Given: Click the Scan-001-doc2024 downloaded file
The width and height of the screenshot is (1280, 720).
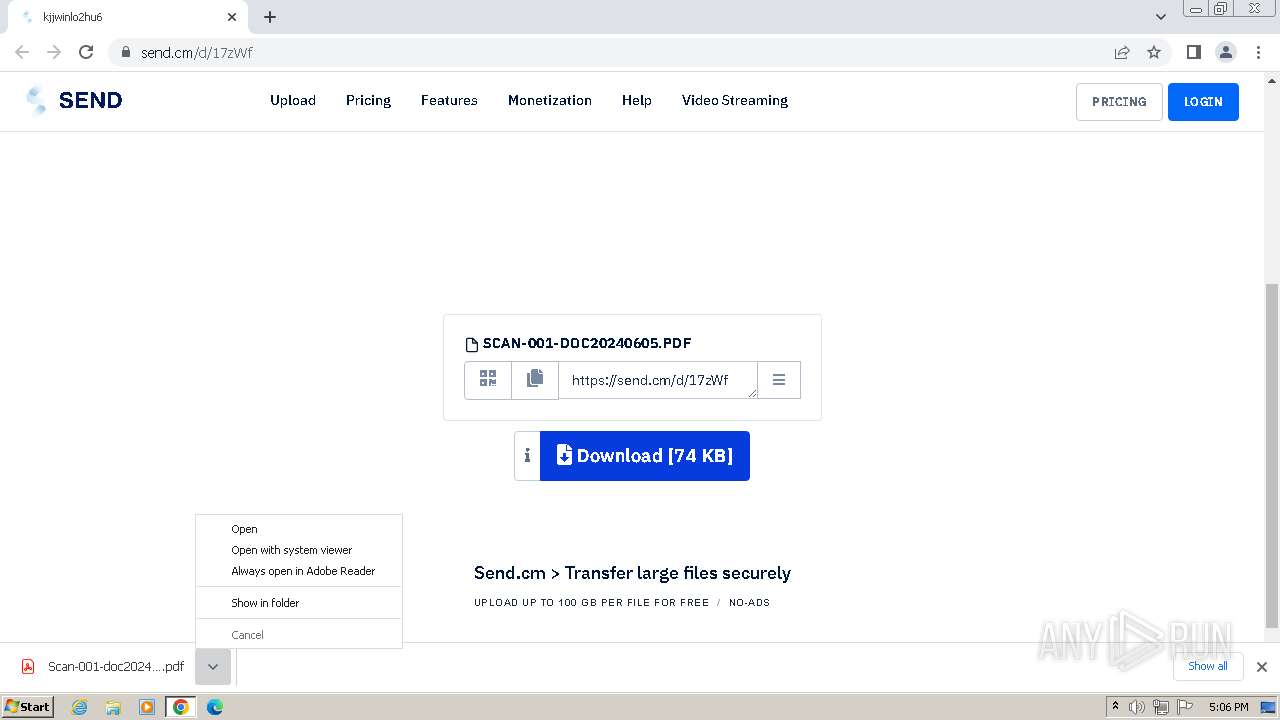Looking at the screenshot, I should 116,666.
